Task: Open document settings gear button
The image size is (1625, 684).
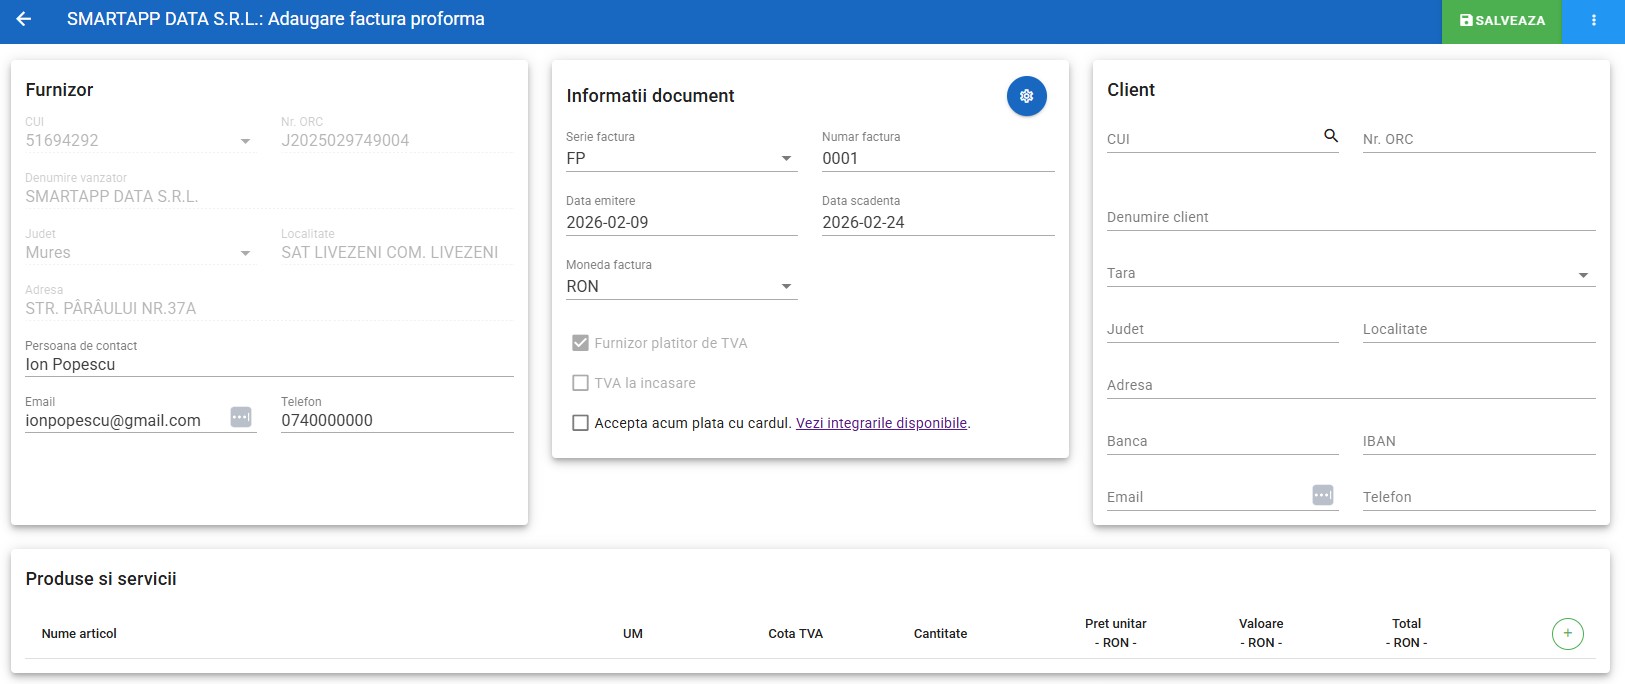Action: [x=1026, y=96]
